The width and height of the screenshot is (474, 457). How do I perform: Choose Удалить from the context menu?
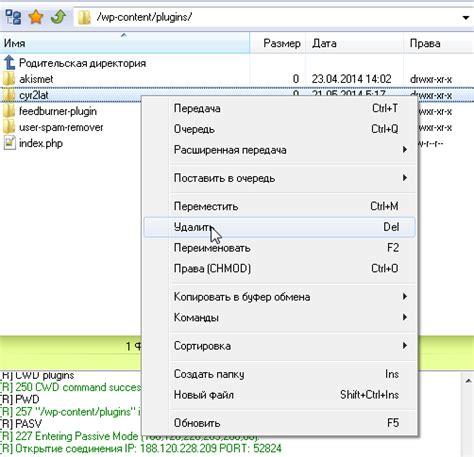tap(280, 227)
